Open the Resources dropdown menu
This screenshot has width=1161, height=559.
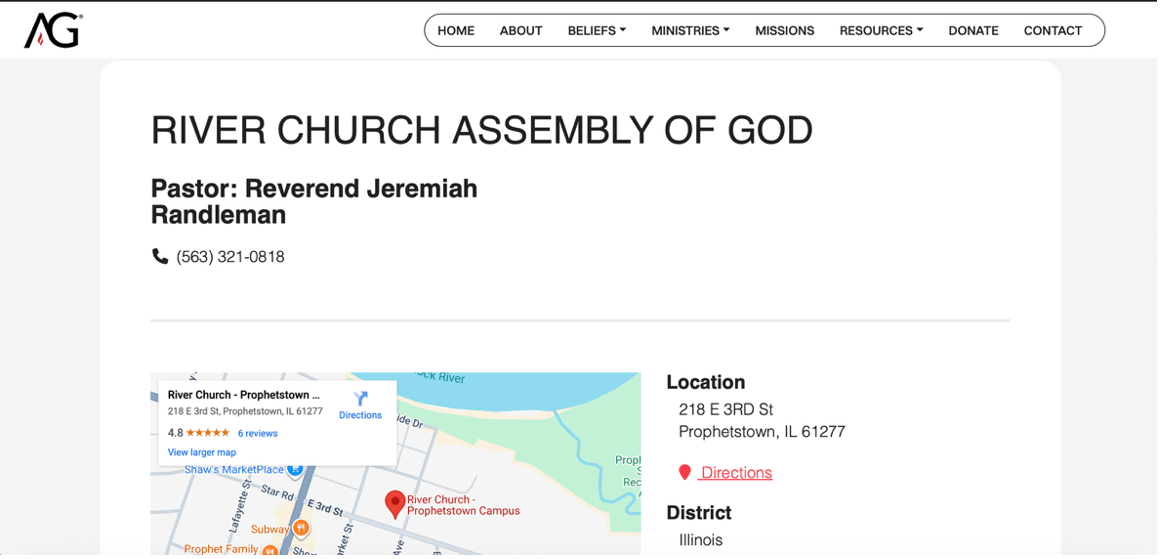pyautogui.click(x=881, y=31)
